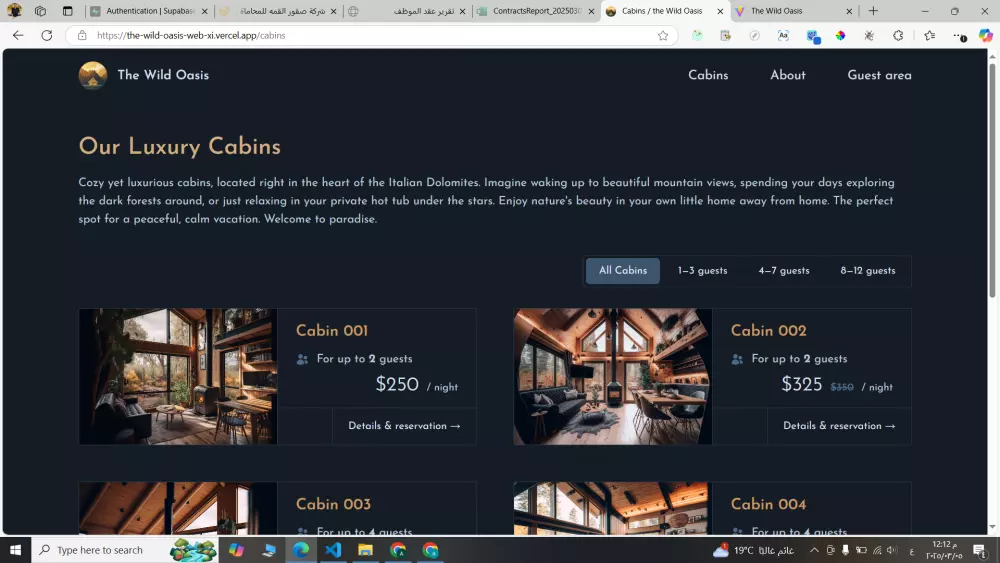This screenshot has width=1000, height=563.
Task: Open Copilot icon in Edge toolbar
Action: (986, 36)
